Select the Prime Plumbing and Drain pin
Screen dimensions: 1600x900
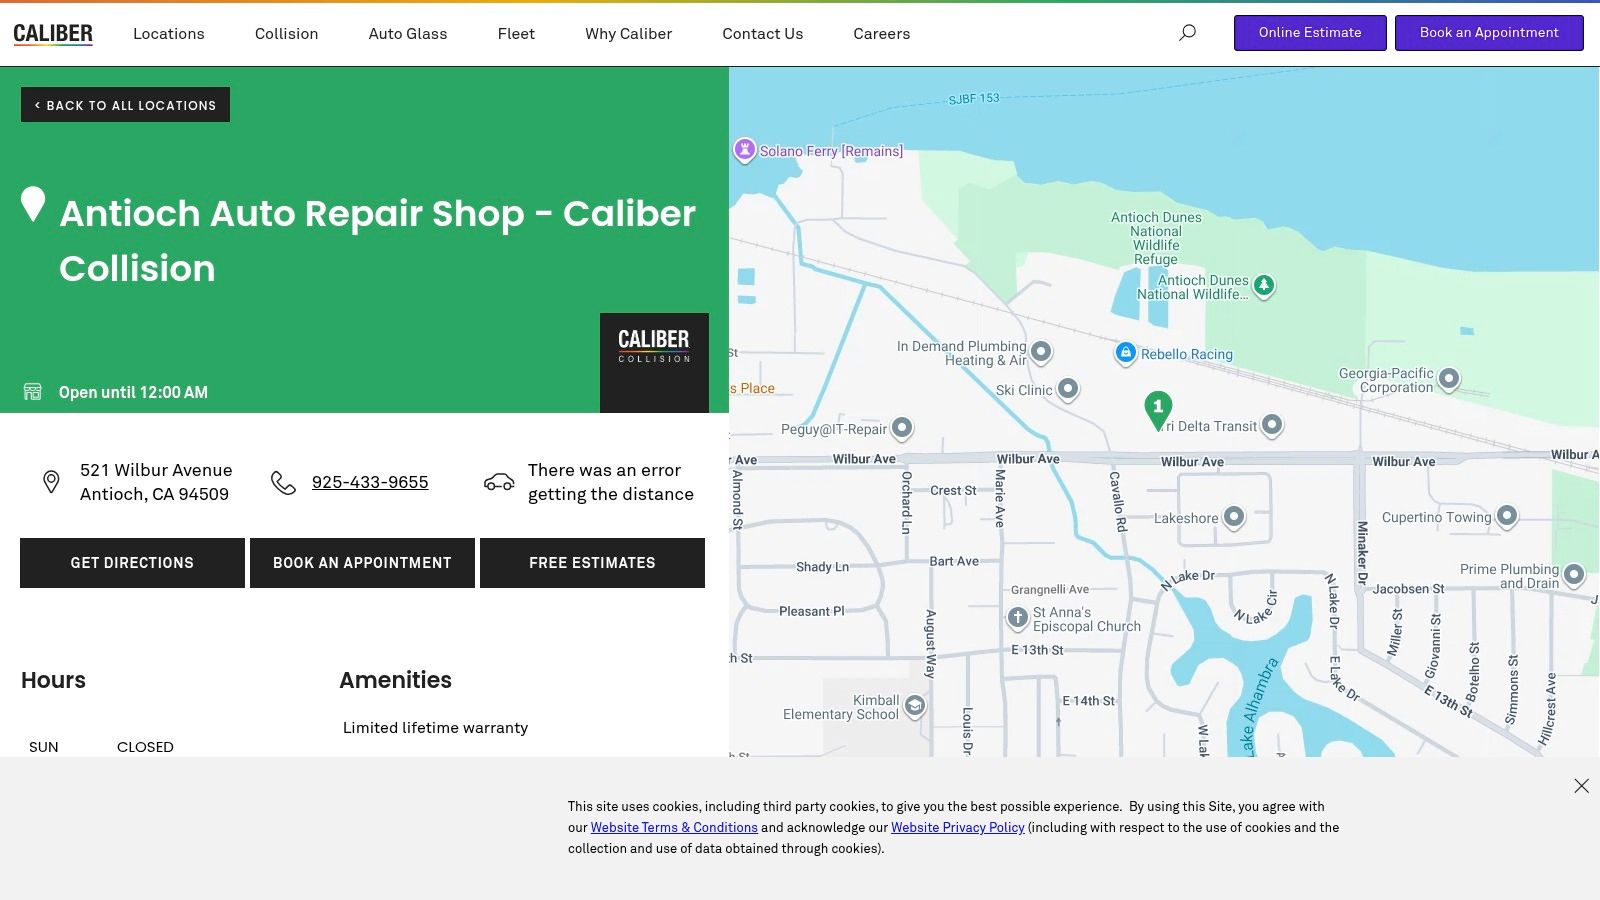(1574, 575)
